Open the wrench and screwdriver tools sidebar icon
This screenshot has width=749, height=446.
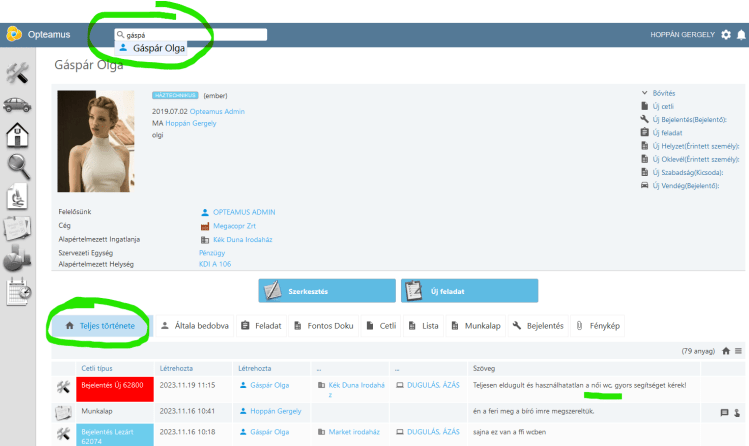tap(17, 73)
